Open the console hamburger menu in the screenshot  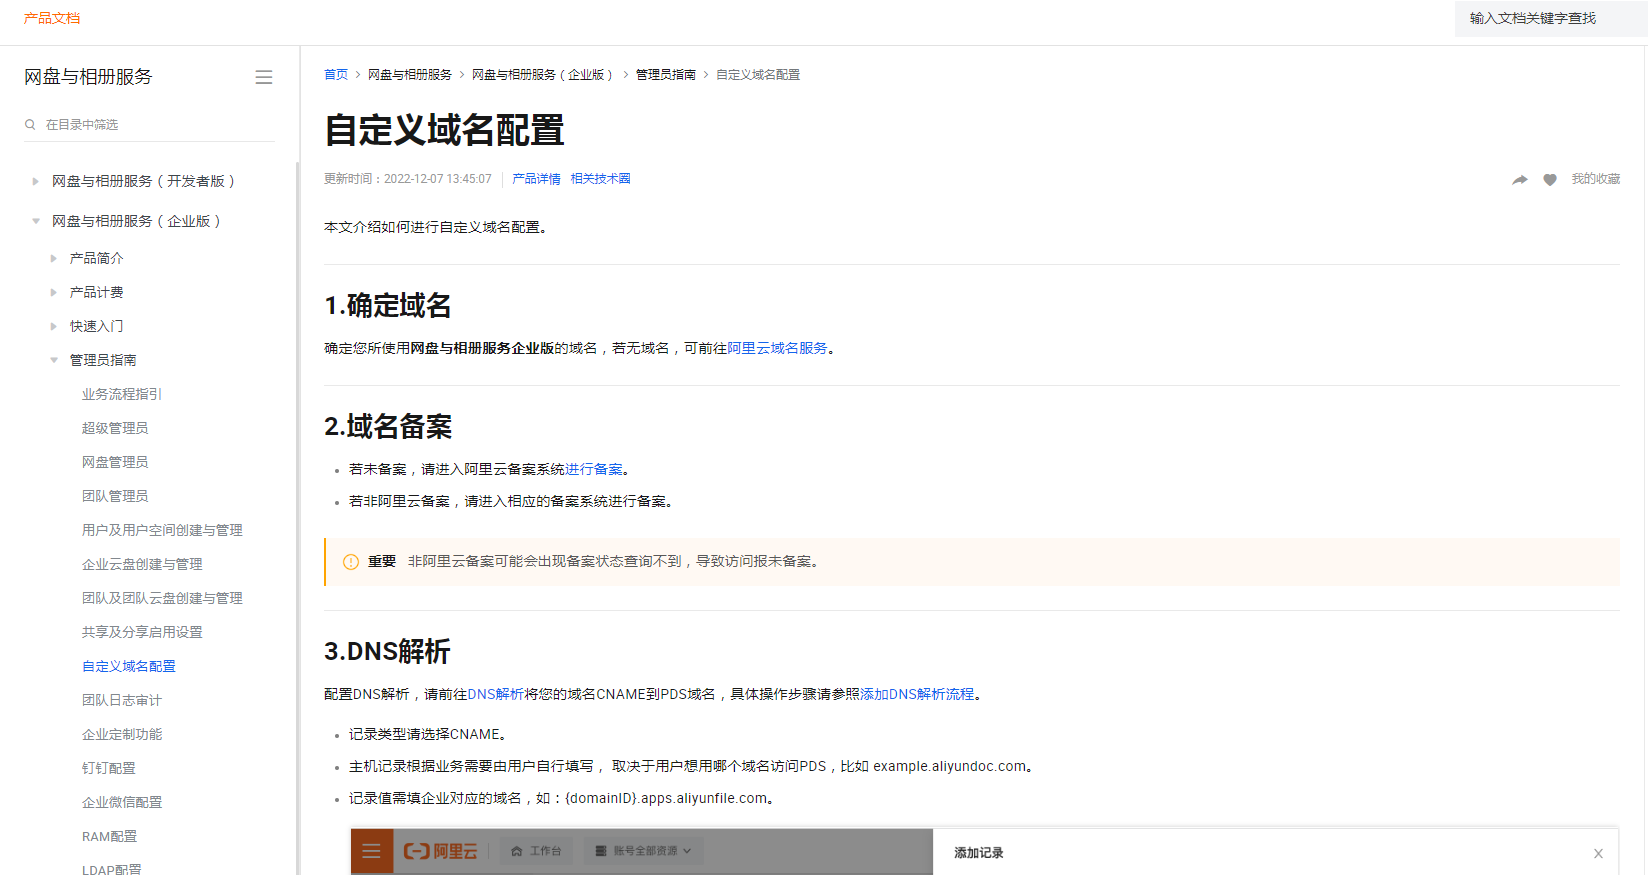(372, 851)
